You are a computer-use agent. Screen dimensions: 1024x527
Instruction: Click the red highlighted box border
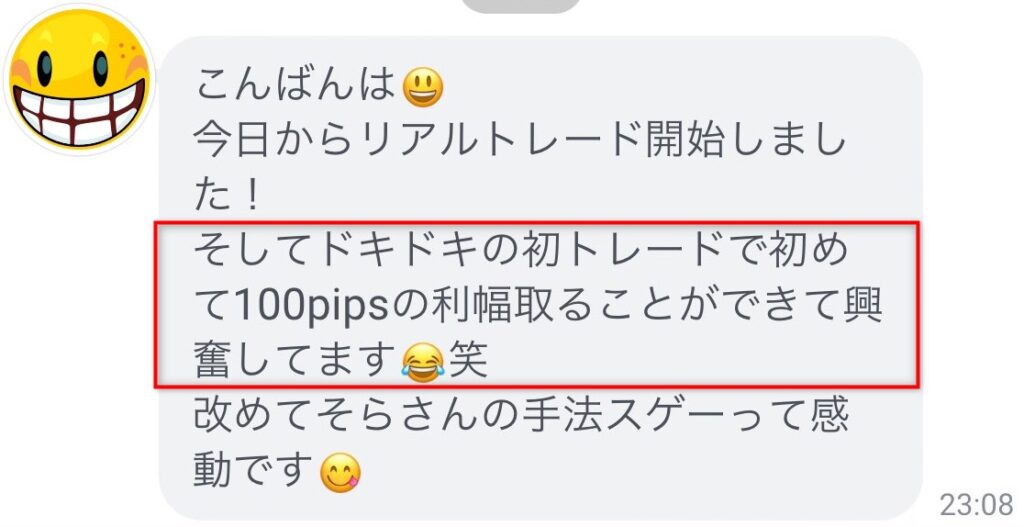[537, 223]
